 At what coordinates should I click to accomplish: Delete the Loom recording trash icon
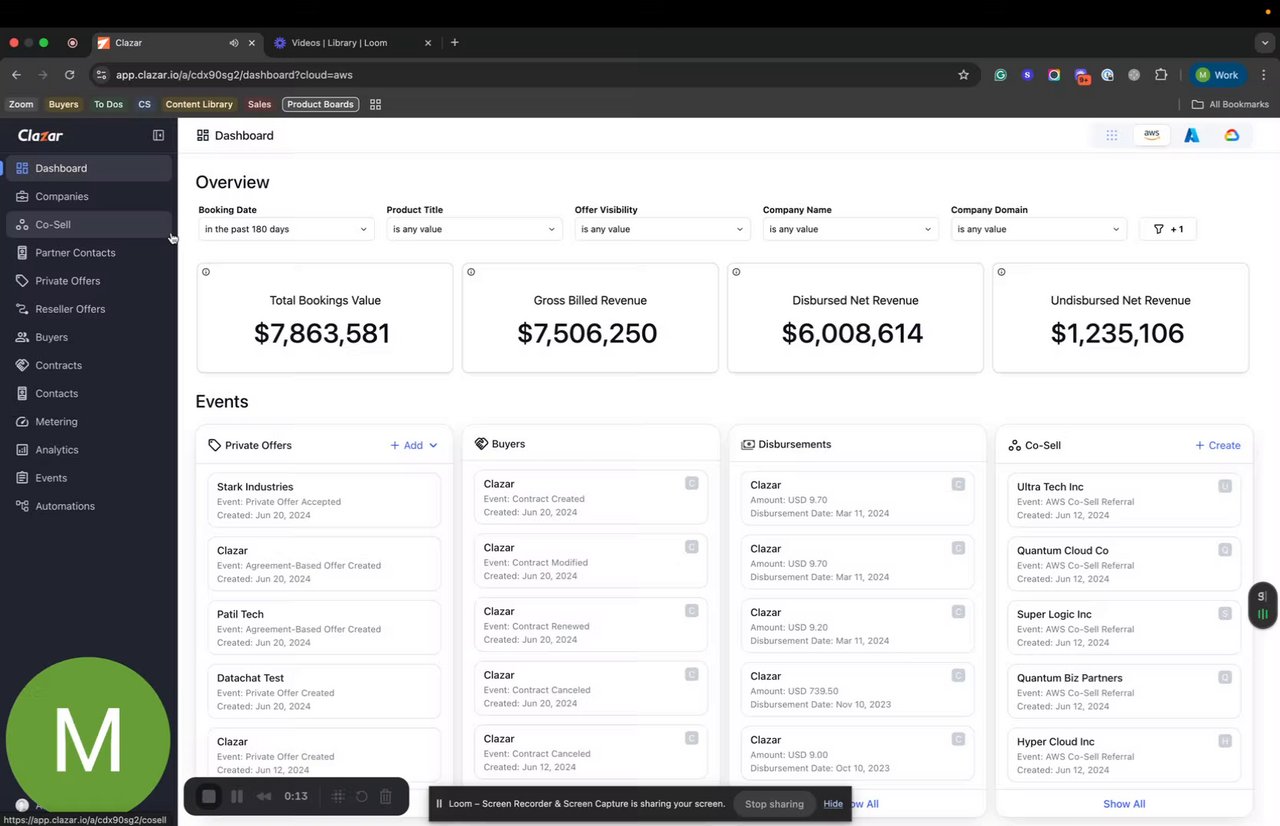386,797
